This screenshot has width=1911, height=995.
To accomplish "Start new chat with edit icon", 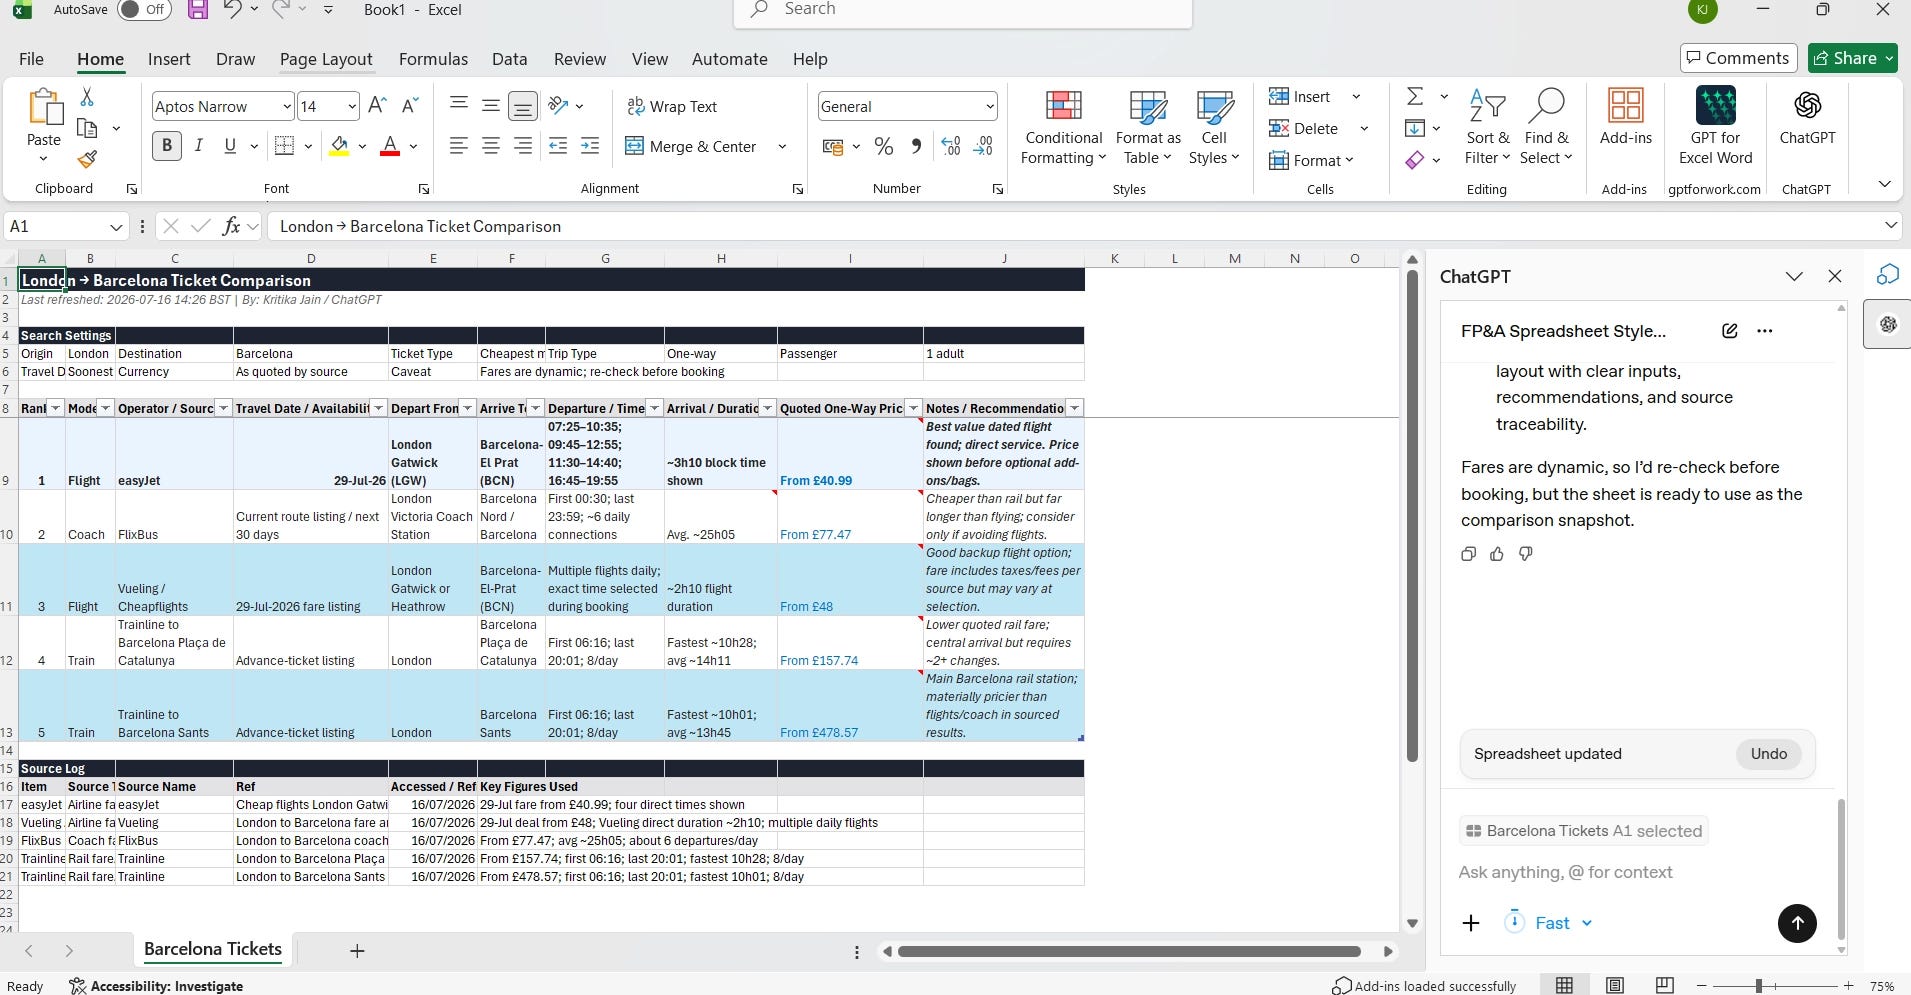I will pos(1730,331).
